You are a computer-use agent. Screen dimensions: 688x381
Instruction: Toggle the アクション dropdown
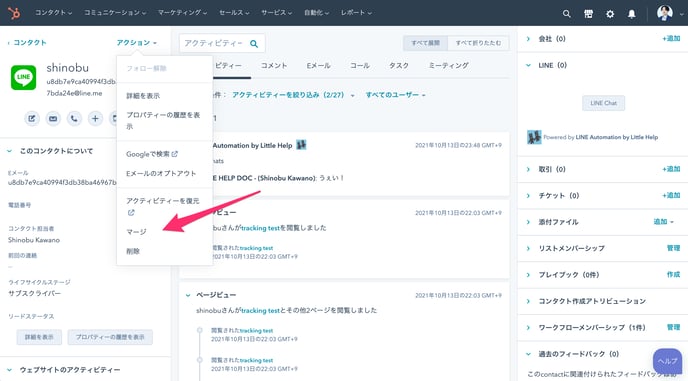coord(136,43)
